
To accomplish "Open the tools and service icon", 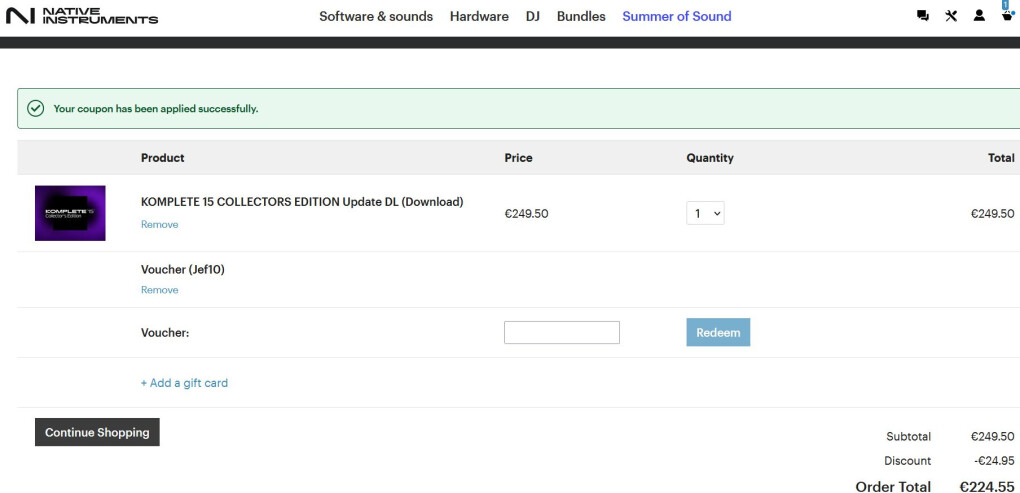I will [951, 16].
